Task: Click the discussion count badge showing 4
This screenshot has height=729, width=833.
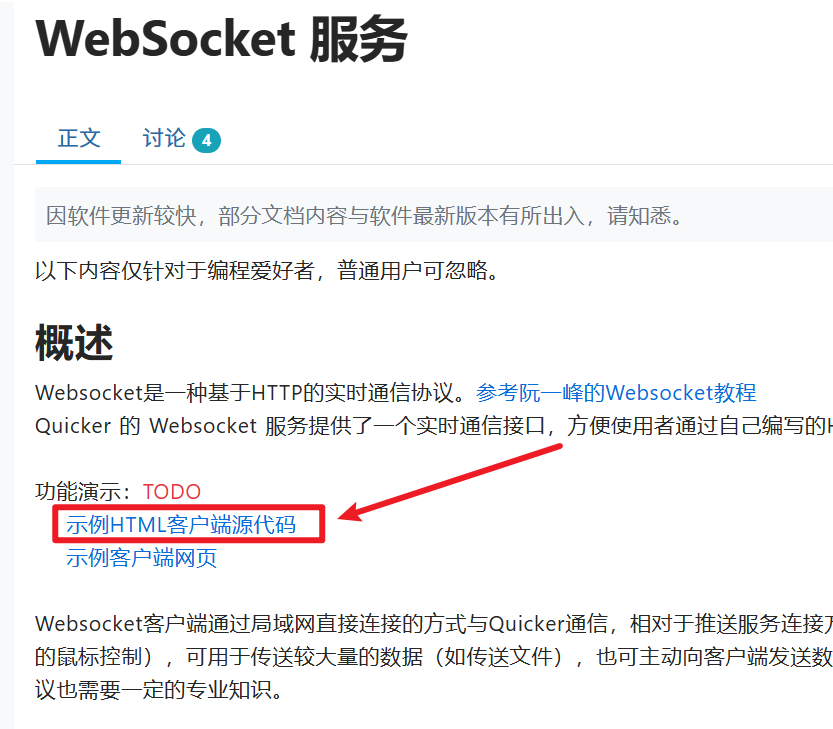Action: 206,140
